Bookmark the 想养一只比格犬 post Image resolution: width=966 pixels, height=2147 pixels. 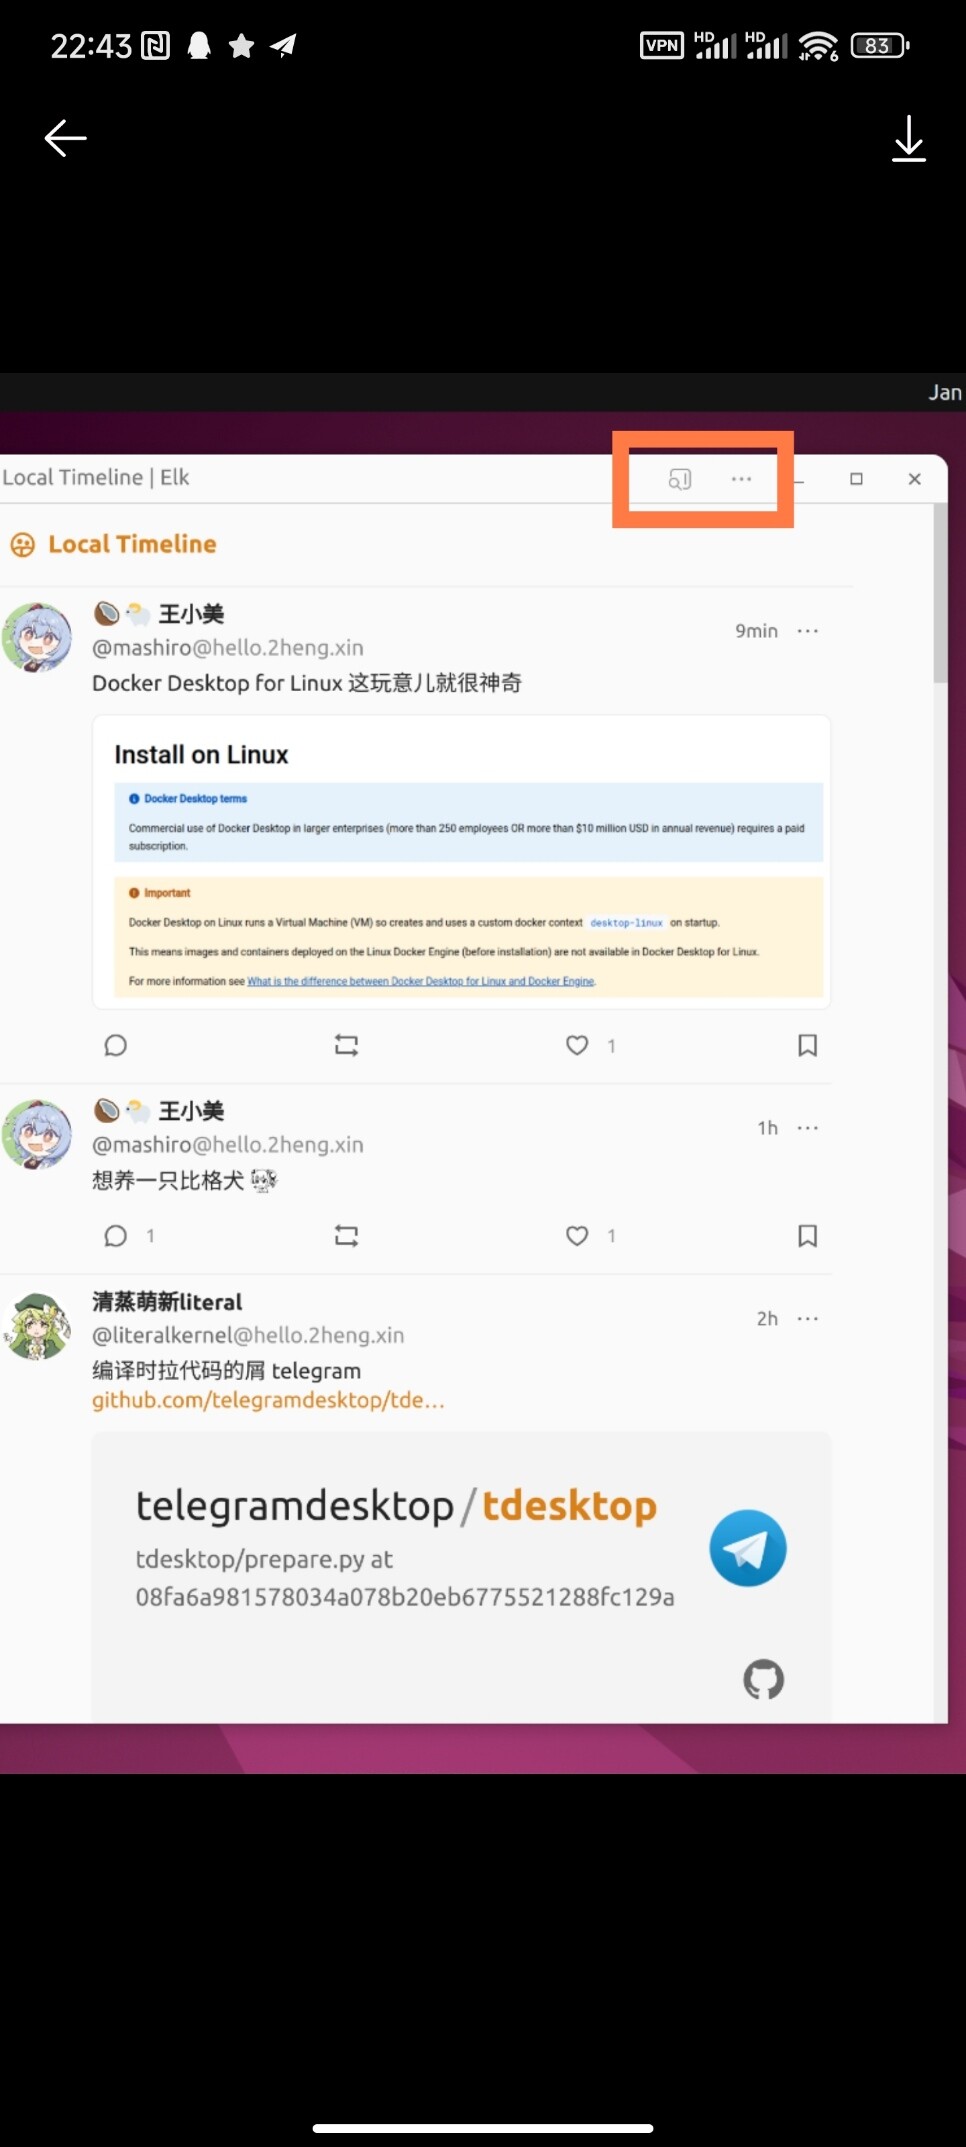click(x=808, y=1236)
